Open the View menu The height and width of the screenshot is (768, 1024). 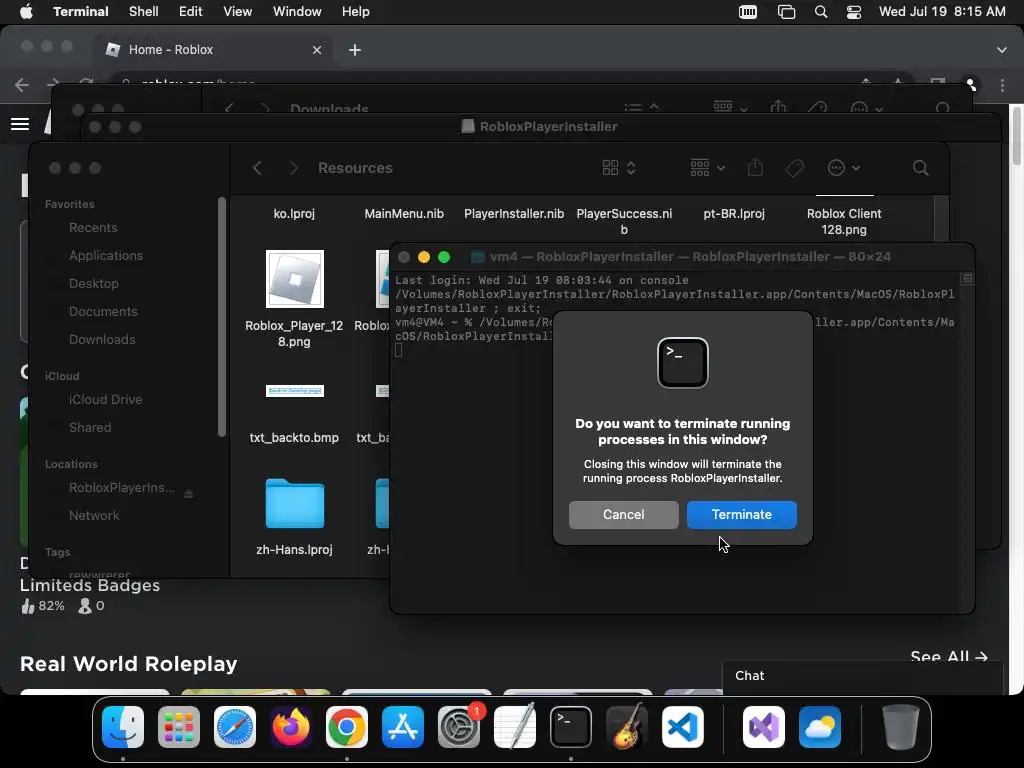coord(238,12)
